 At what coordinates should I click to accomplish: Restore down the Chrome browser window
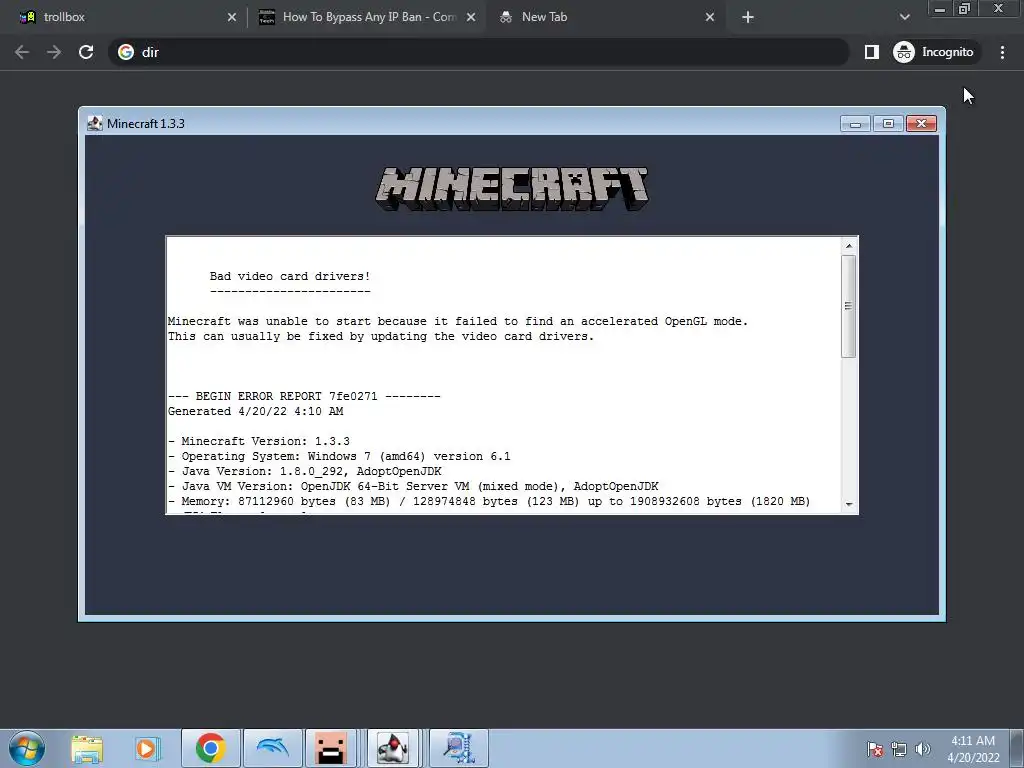point(965,8)
